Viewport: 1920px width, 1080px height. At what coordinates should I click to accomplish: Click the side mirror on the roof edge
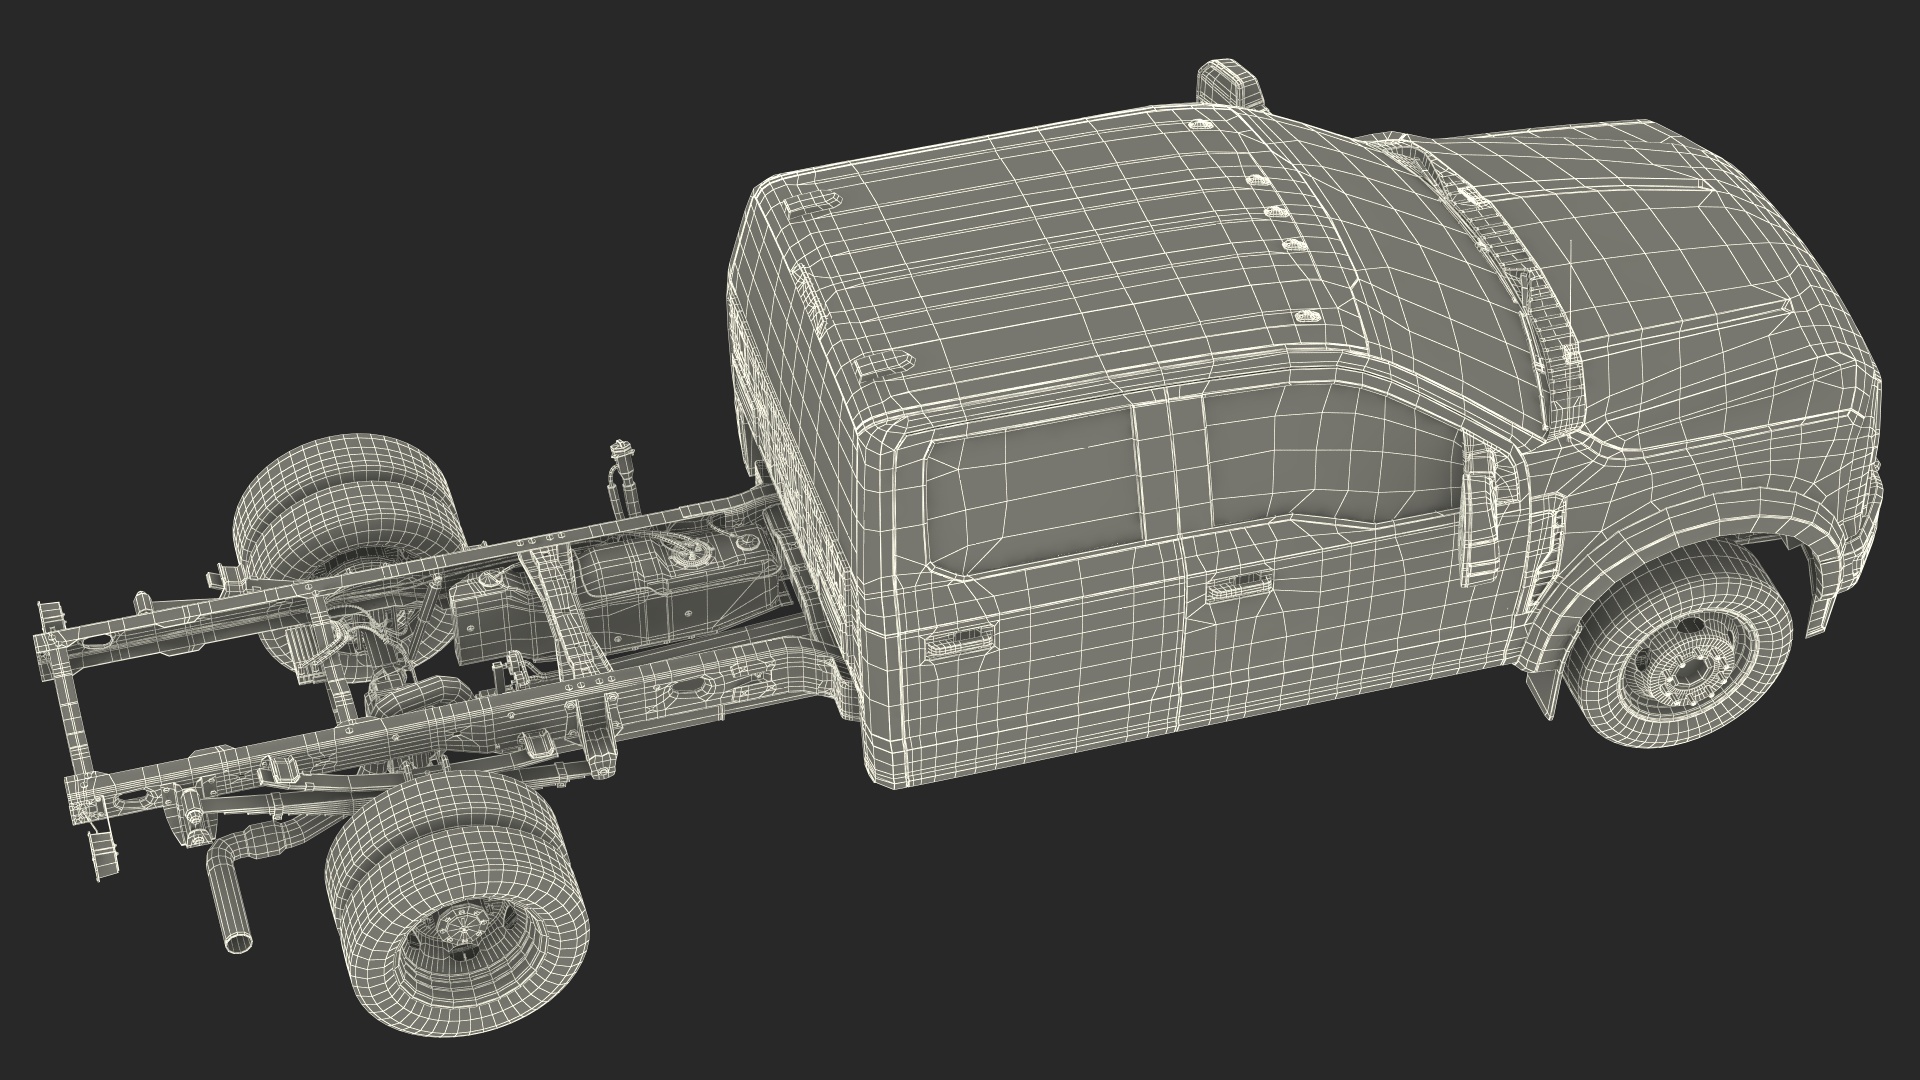pyautogui.click(x=1229, y=85)
